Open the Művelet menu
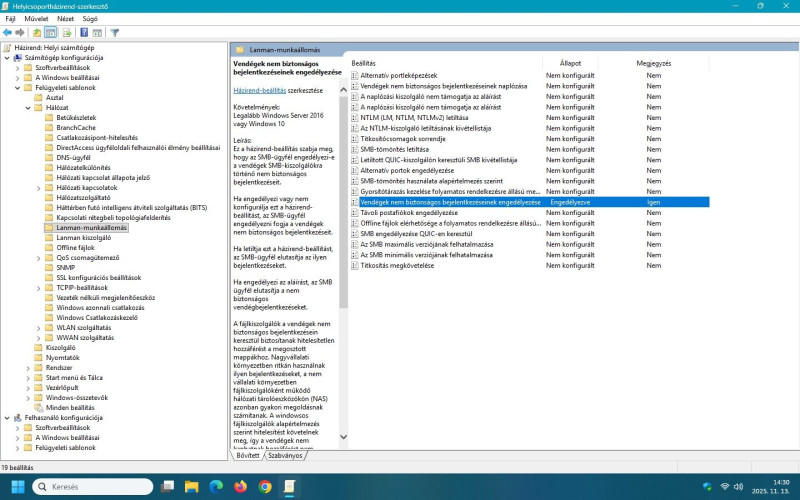Viewport: 800px width, 500px height. pos(36,19)
